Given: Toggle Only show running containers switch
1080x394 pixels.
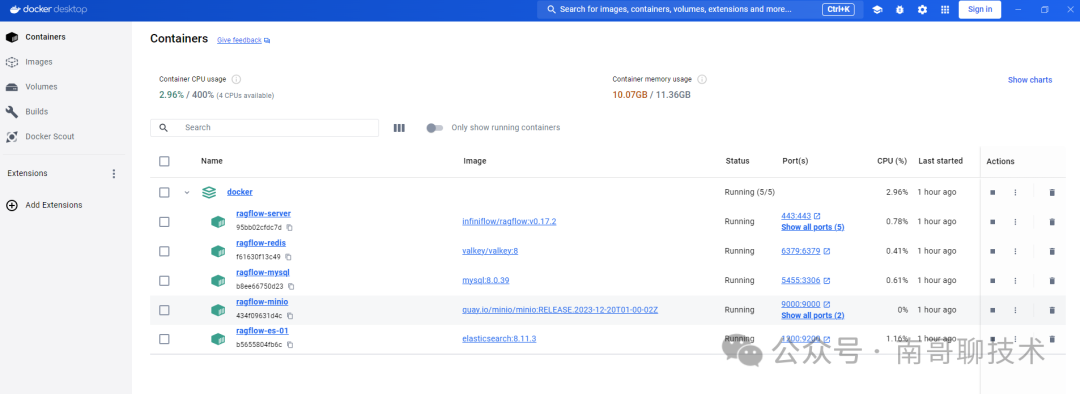Looking at the screenshot, I should (434, 128).
